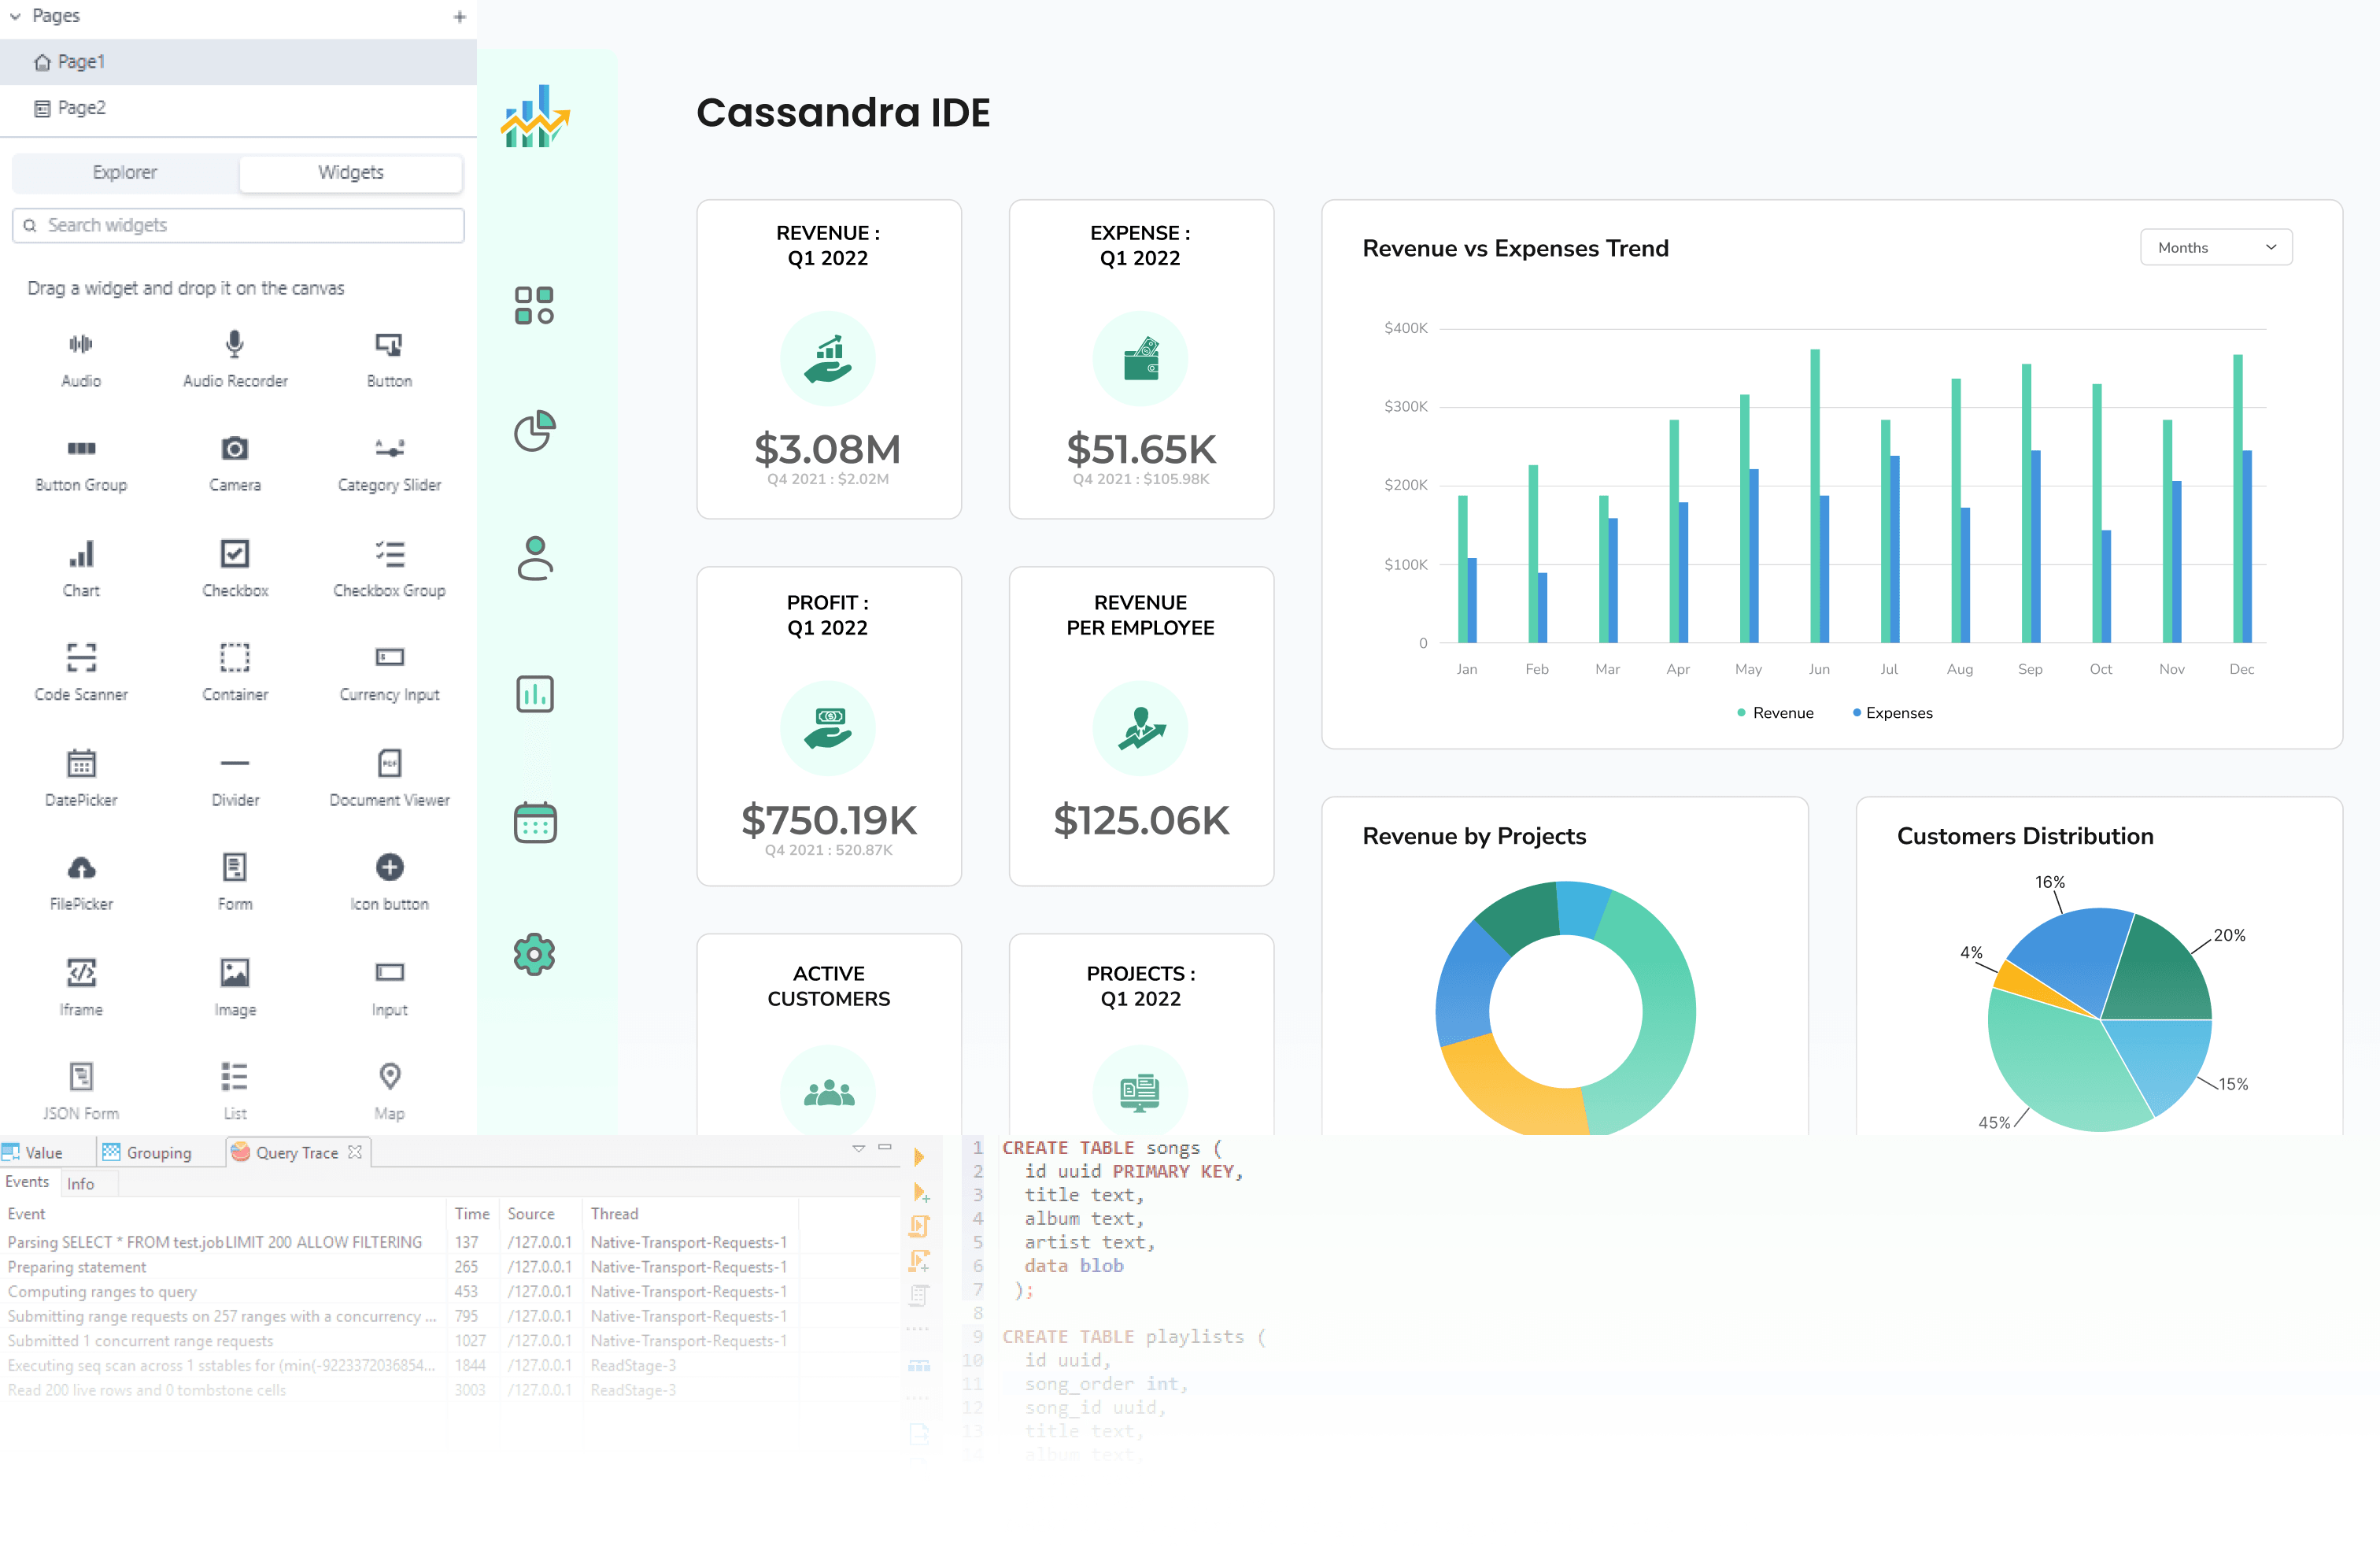2380x1546 pixels.
Task: Collapse the Pages section chevron
Action: [x=15, y=16]
